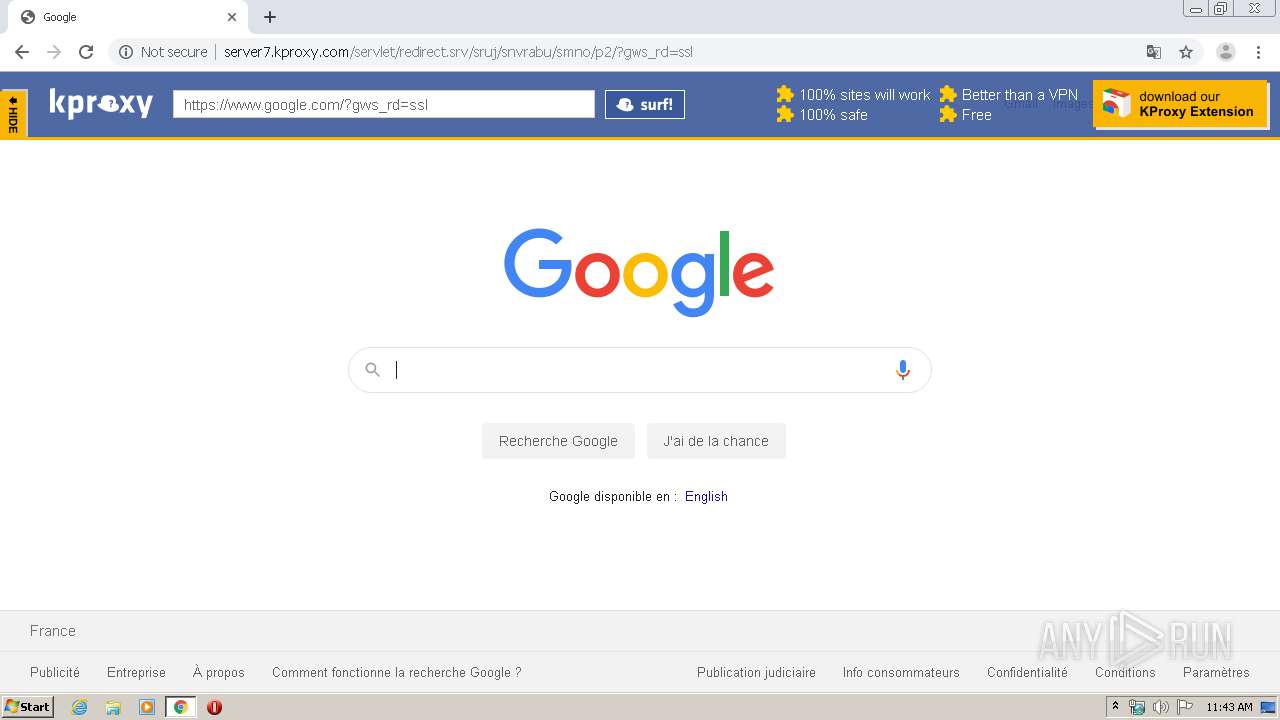Click the Google logo

click(639, 272)
